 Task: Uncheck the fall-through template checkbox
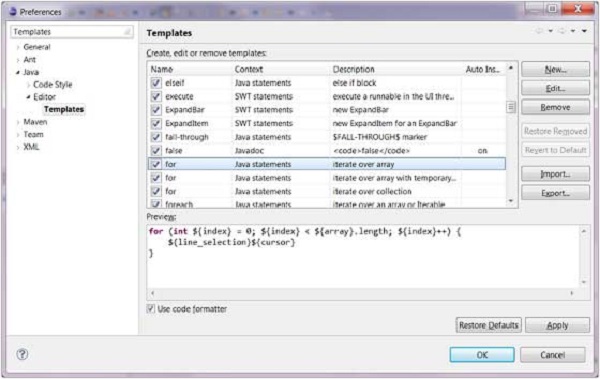(156, 137)
